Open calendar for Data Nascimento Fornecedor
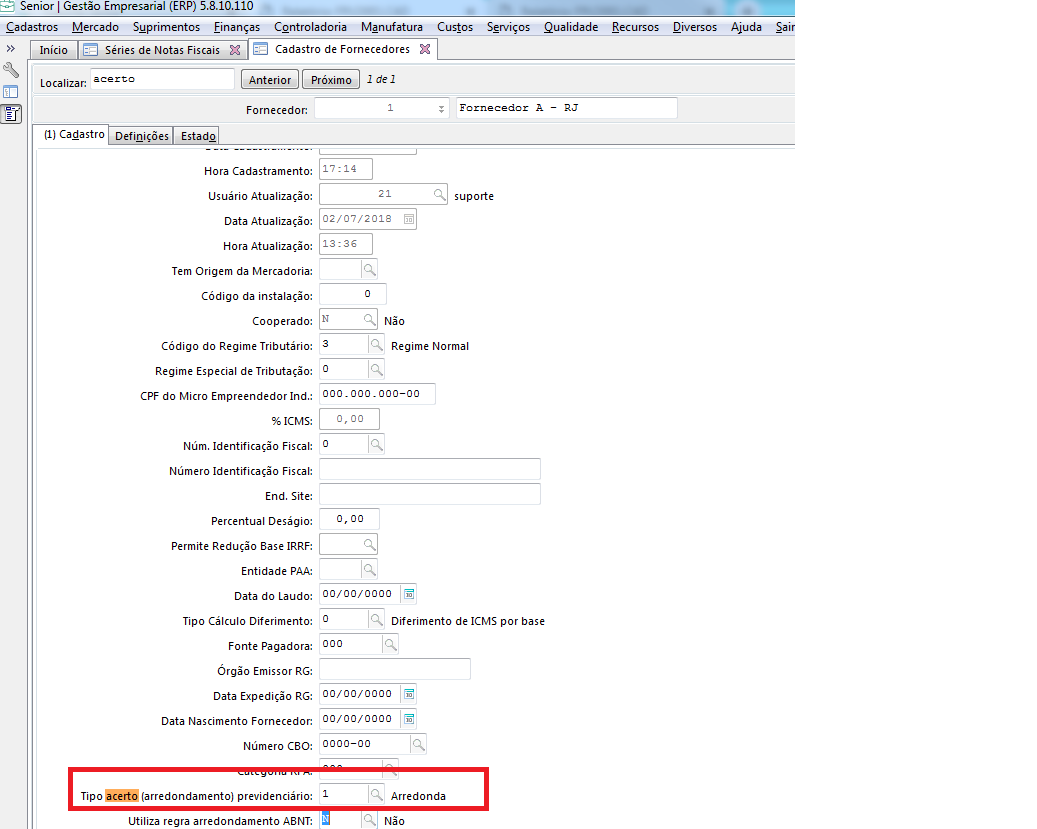The height and width of the screenshot is (829, 1037). point(408,719)
